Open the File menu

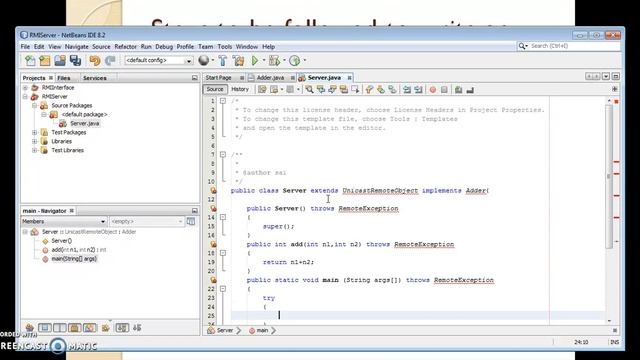(x=25, y=47)
